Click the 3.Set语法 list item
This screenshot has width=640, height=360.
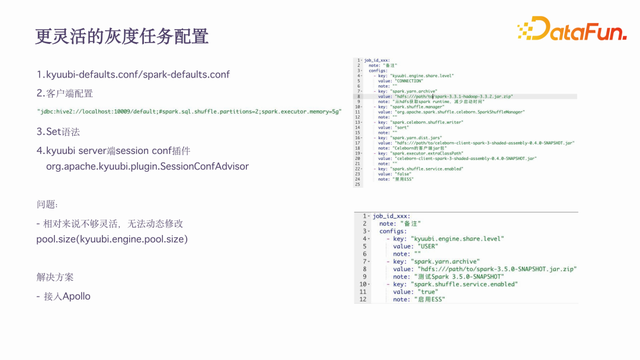click(x=58, y=132)
